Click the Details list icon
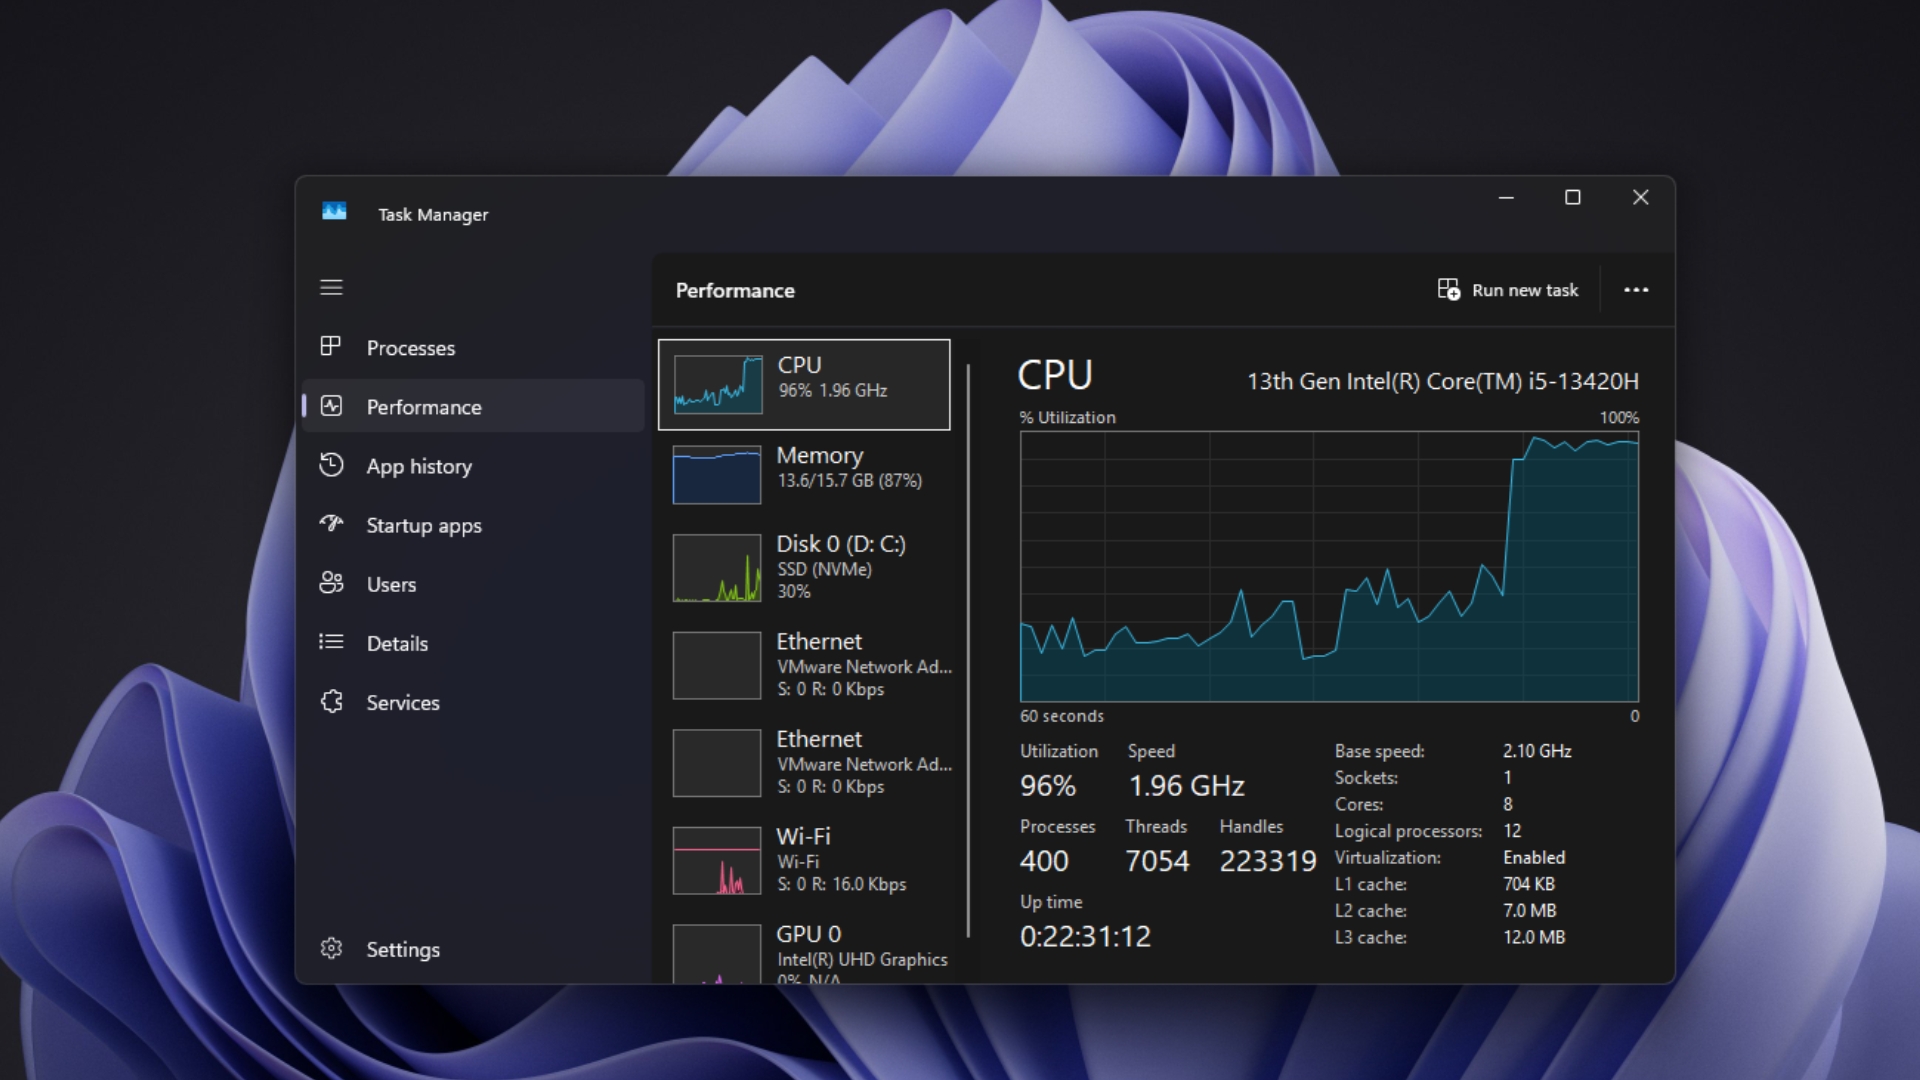Screen dimensions: 1920x1080 click(331, 642)
